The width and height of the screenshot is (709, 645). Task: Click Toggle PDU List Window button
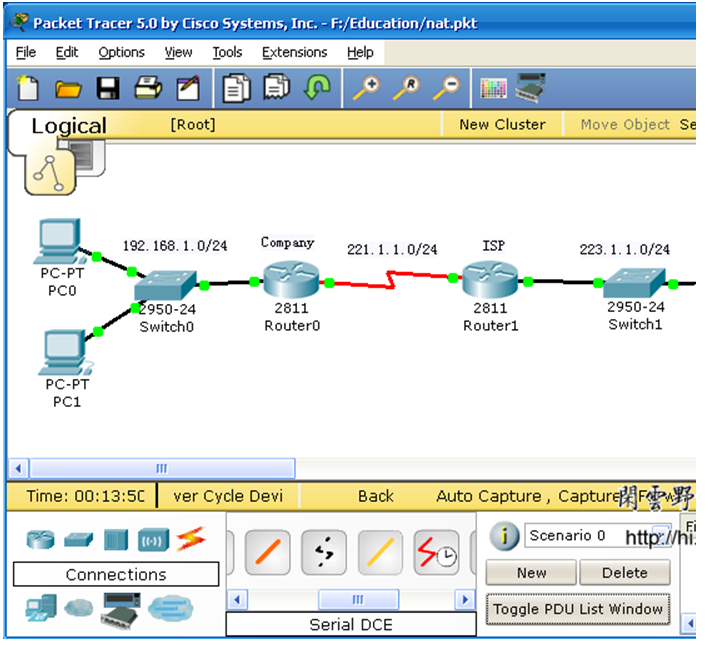click(578, 609)
